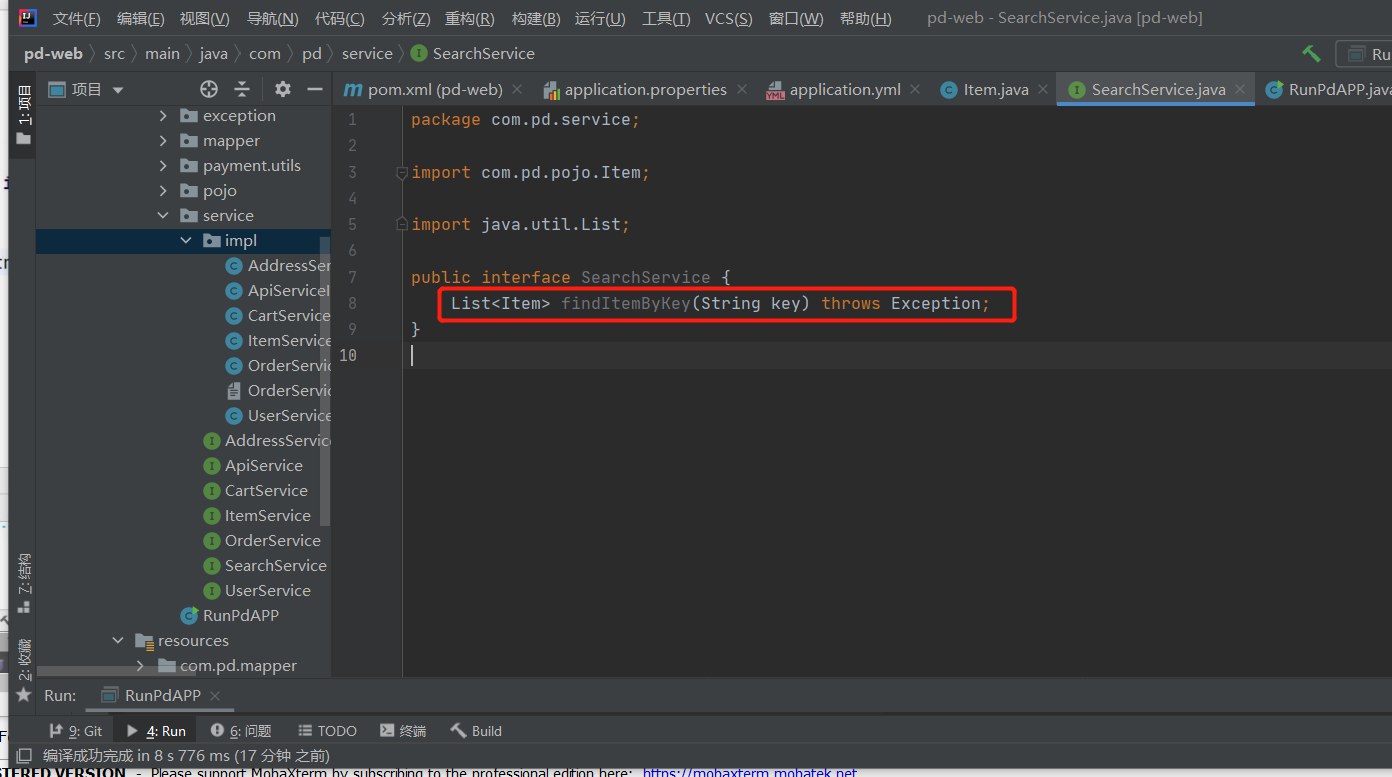Viewport: 1392px width, 777px height.
Task: Select RunPdAPP class in project tree
Action: tap(230, 616)
